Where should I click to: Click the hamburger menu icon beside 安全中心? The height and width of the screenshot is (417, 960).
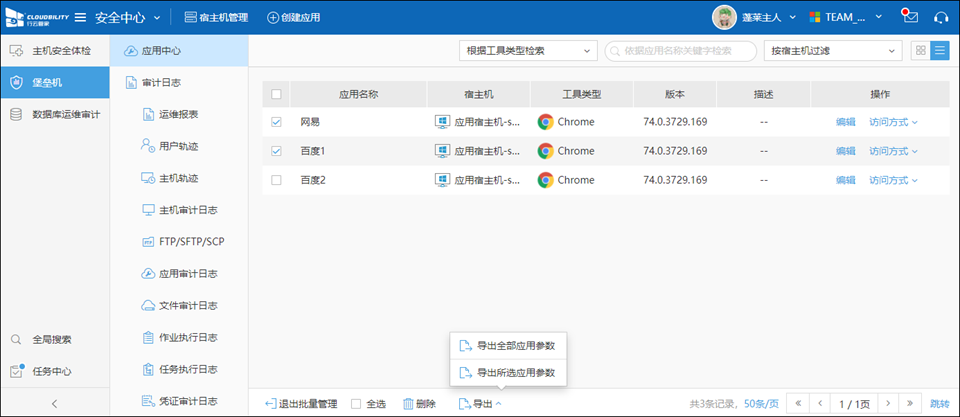[80, 17]
